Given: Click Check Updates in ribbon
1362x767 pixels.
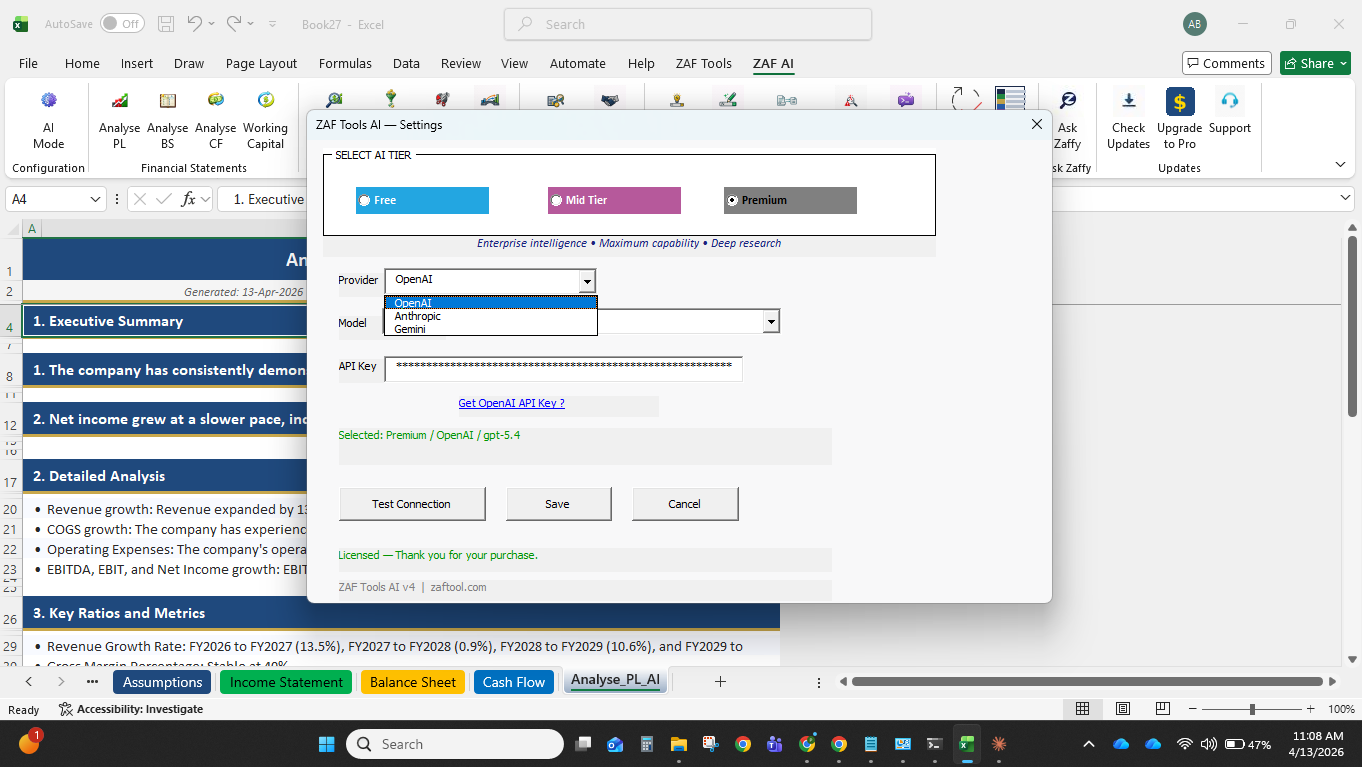Looking at the screenshot, I should tap(1128, 119).
